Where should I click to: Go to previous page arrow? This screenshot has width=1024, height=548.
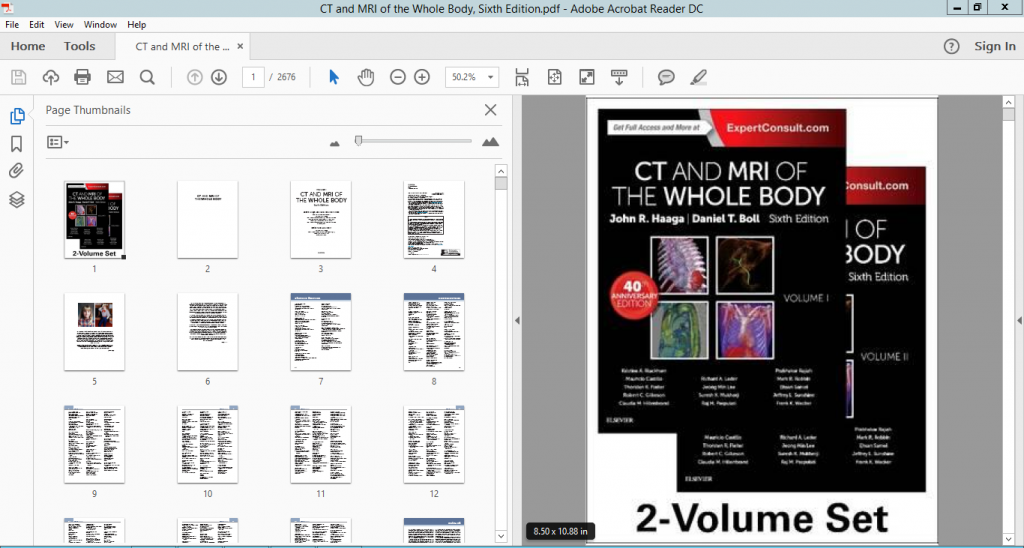pos(195,77)
